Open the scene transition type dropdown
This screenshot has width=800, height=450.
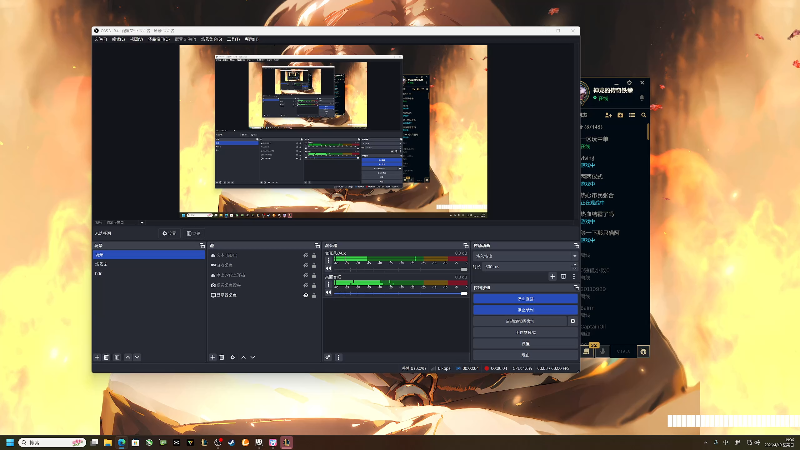coord(526,256)
